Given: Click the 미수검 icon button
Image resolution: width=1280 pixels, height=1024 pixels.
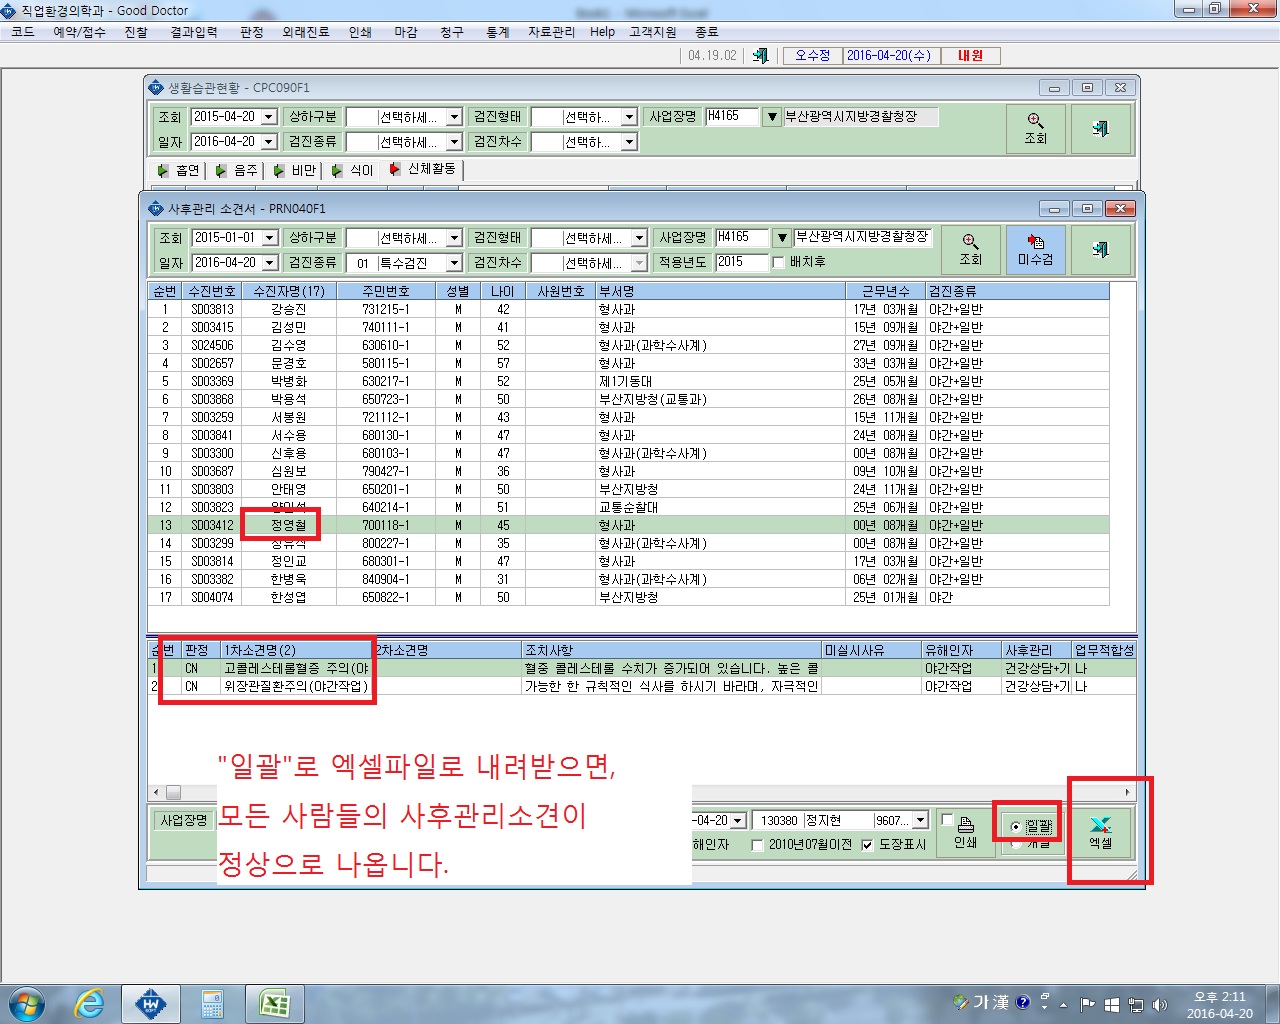Looking at the screenshot, I should pos(1035,249).
